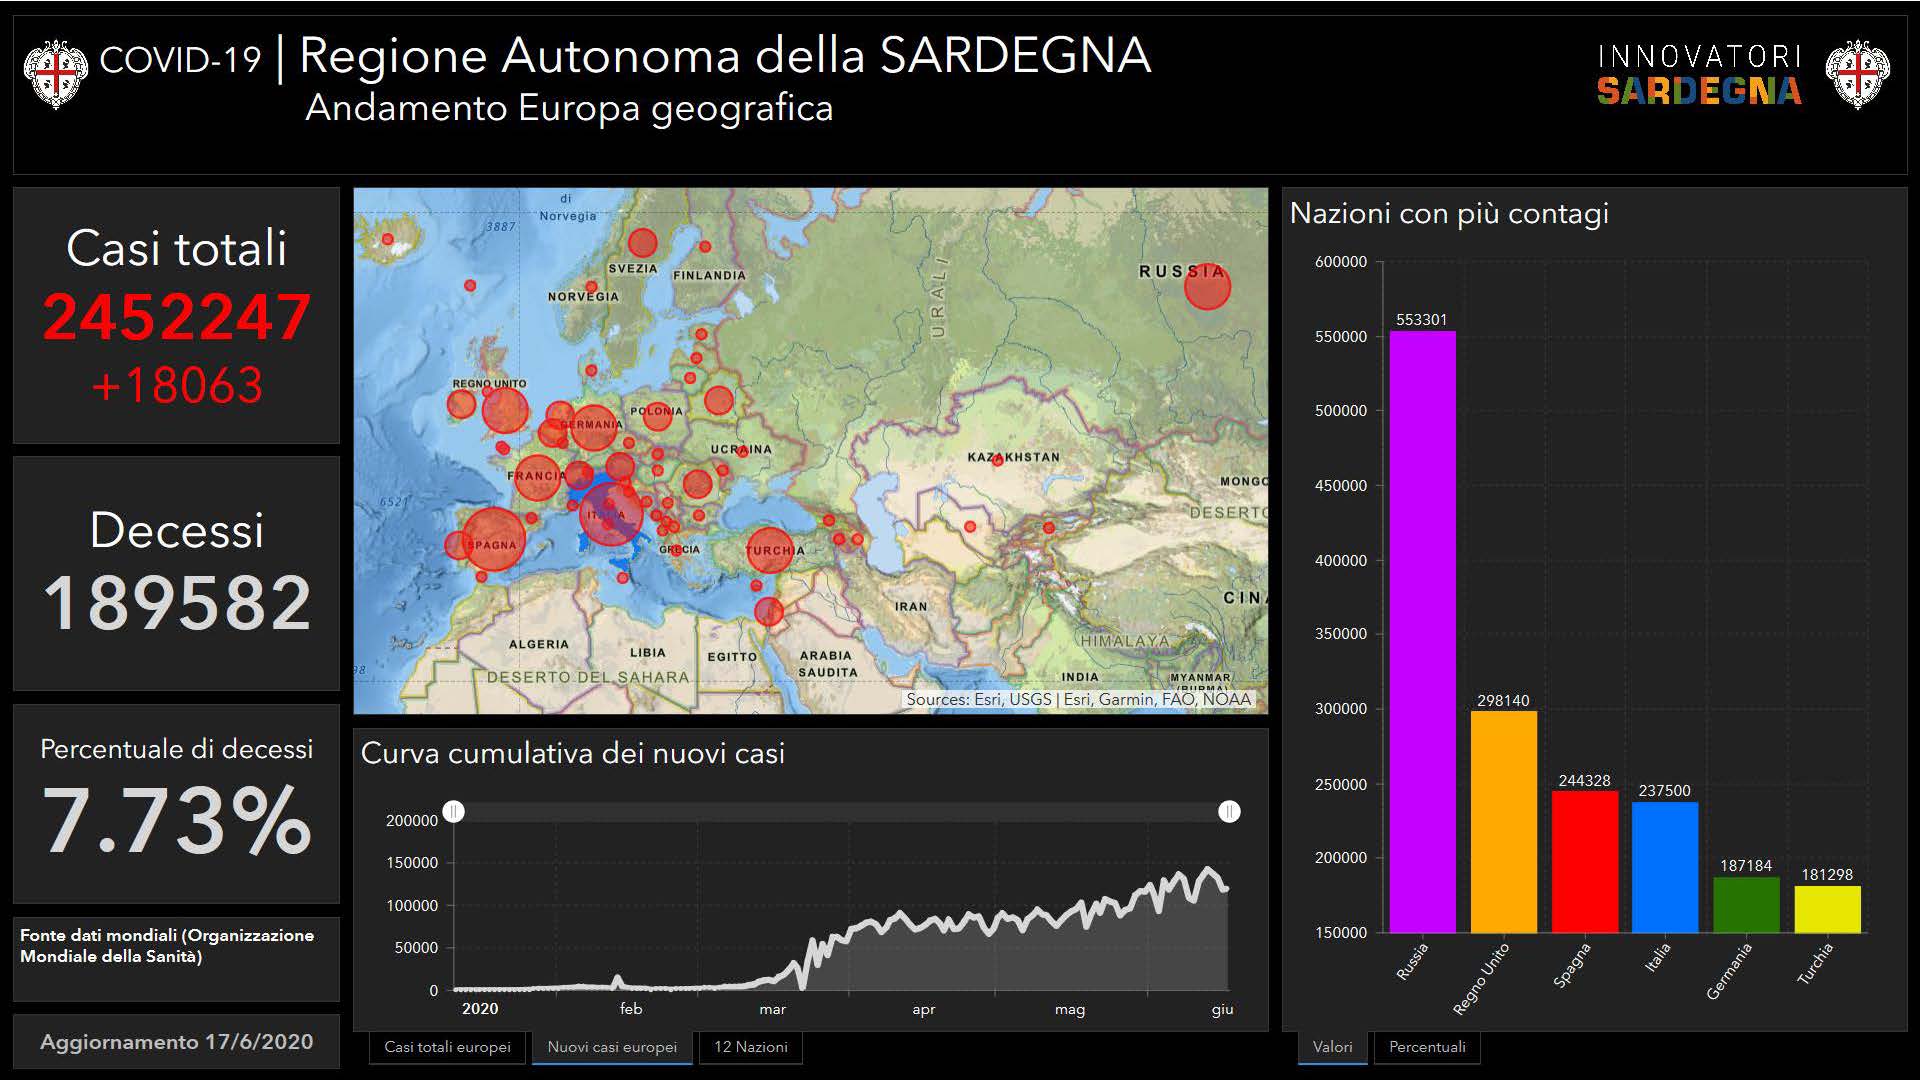Click the Regno Unito map bubble
The width and height of the screenshot is (1920, 1080).
[x=504, y=409]
